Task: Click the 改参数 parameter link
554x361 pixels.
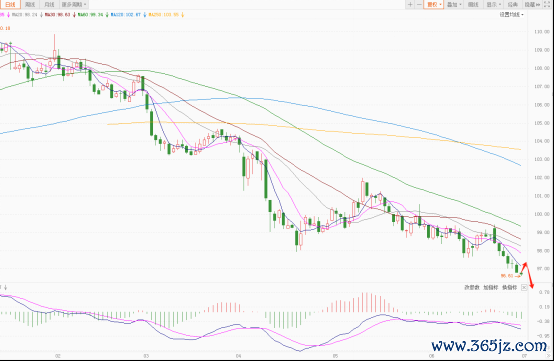Action: 472,288
